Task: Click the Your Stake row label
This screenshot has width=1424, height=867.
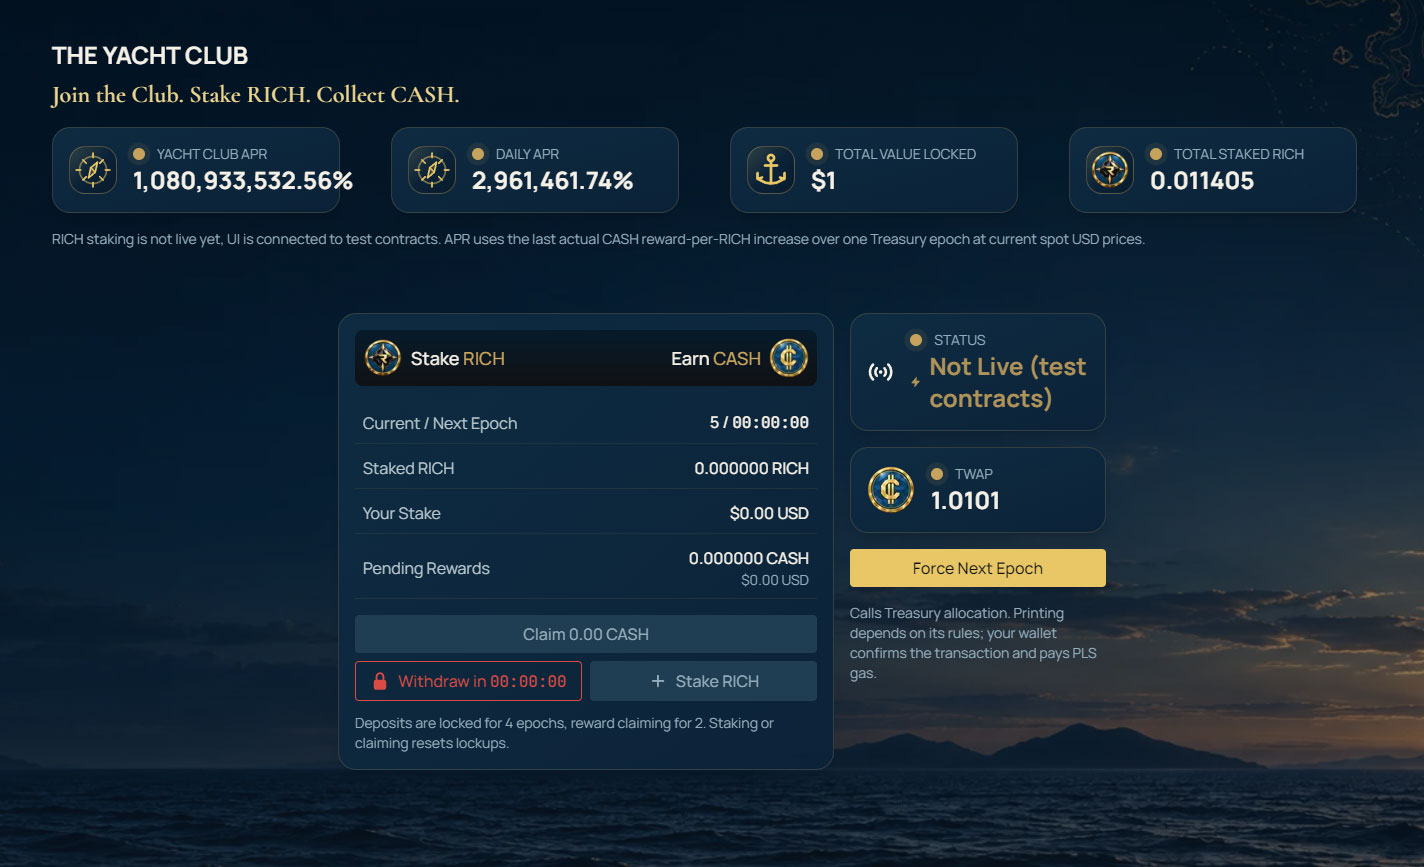Action: [x=401, y=513]
